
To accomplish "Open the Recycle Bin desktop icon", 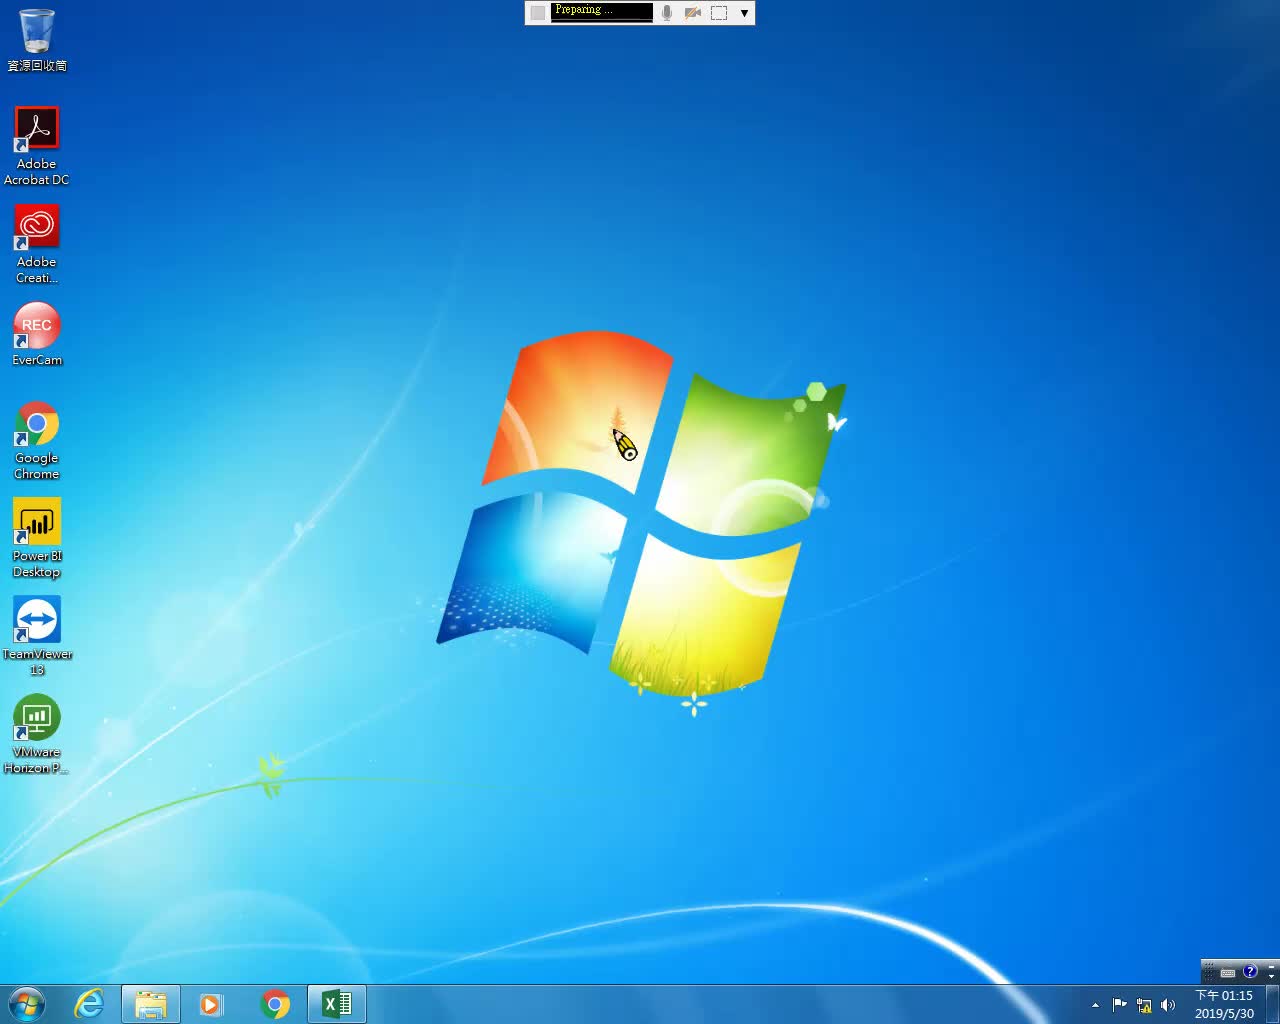I will click(x=37, y=40).
